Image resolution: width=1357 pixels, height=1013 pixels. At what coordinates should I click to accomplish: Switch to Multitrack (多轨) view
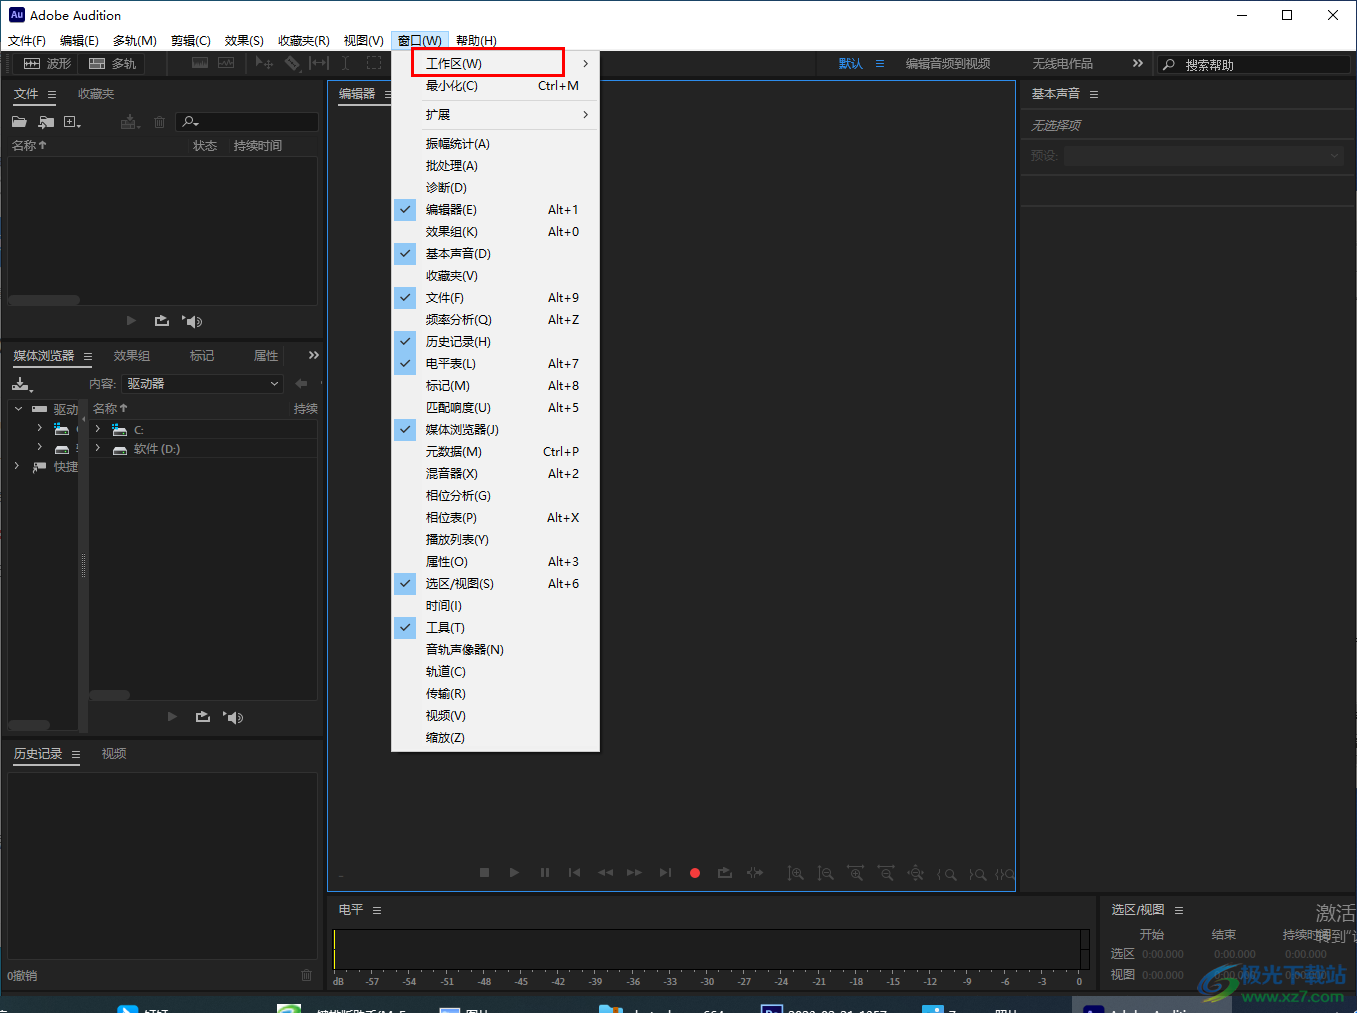click(x=112, y=63)
